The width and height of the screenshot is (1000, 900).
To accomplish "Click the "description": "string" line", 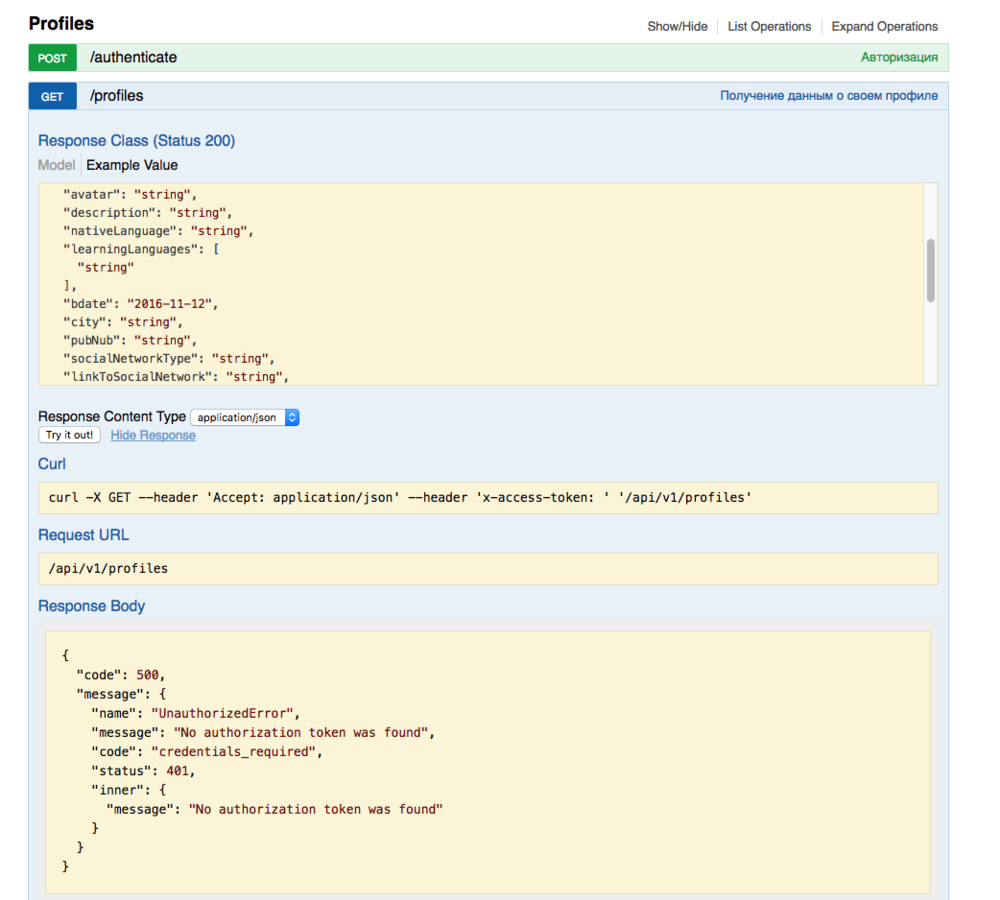I will coord(147,212).
